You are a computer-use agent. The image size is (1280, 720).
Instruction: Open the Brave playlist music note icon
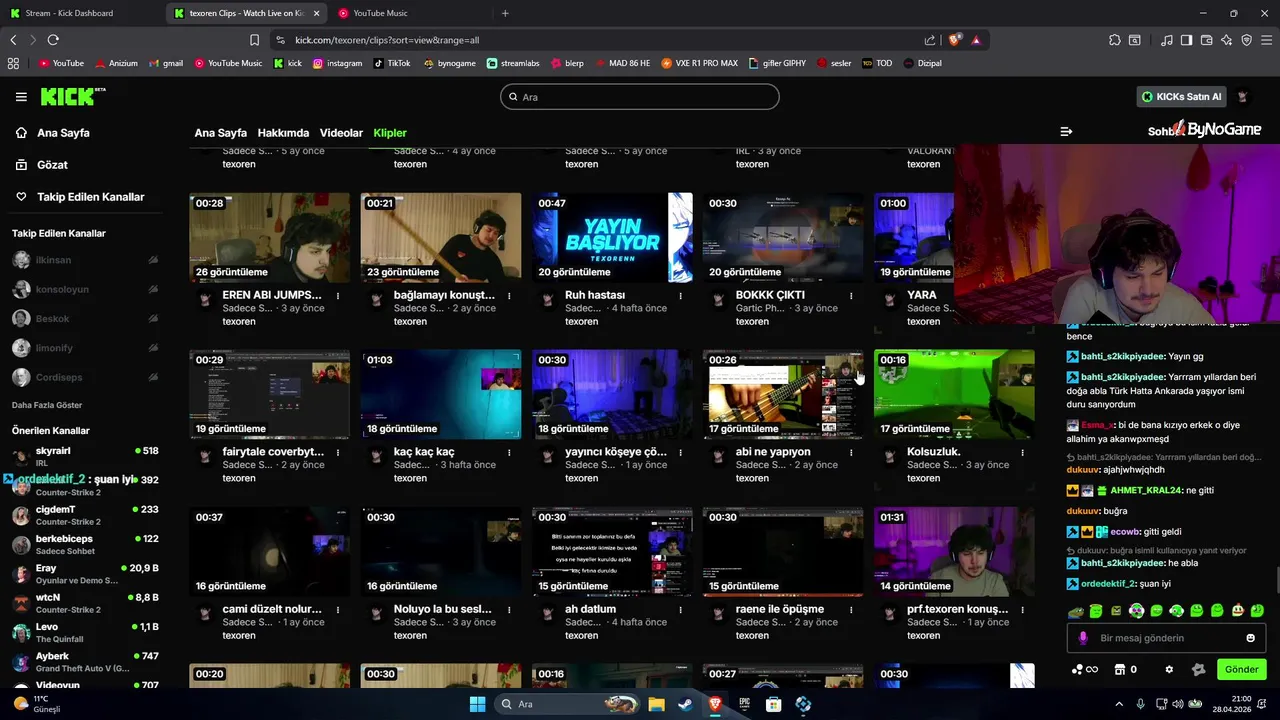click(1167, 40)
